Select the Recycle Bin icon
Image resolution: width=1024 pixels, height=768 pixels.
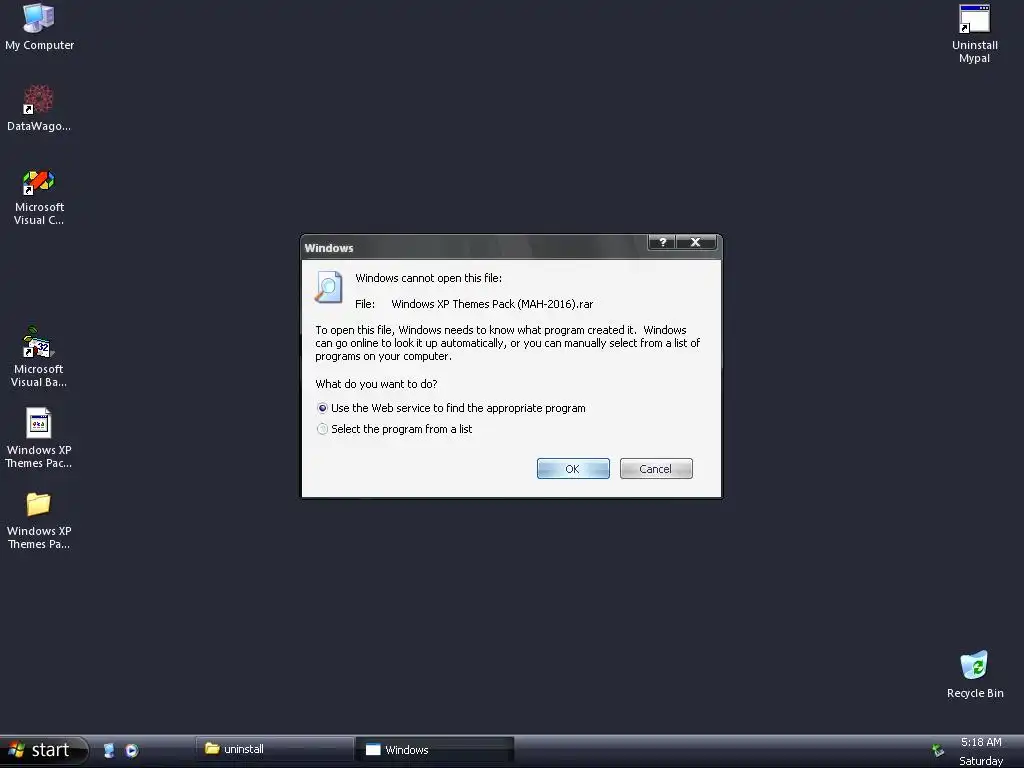974,675
